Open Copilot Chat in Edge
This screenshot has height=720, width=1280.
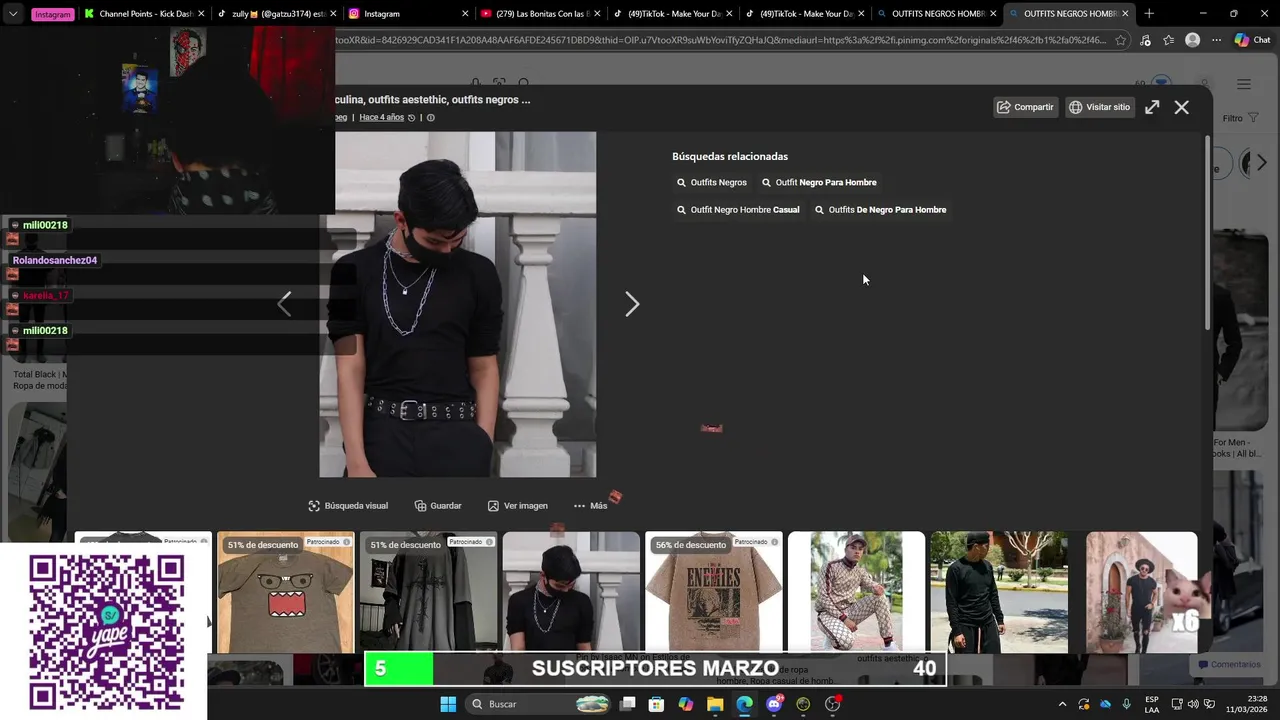point(1252,40)
